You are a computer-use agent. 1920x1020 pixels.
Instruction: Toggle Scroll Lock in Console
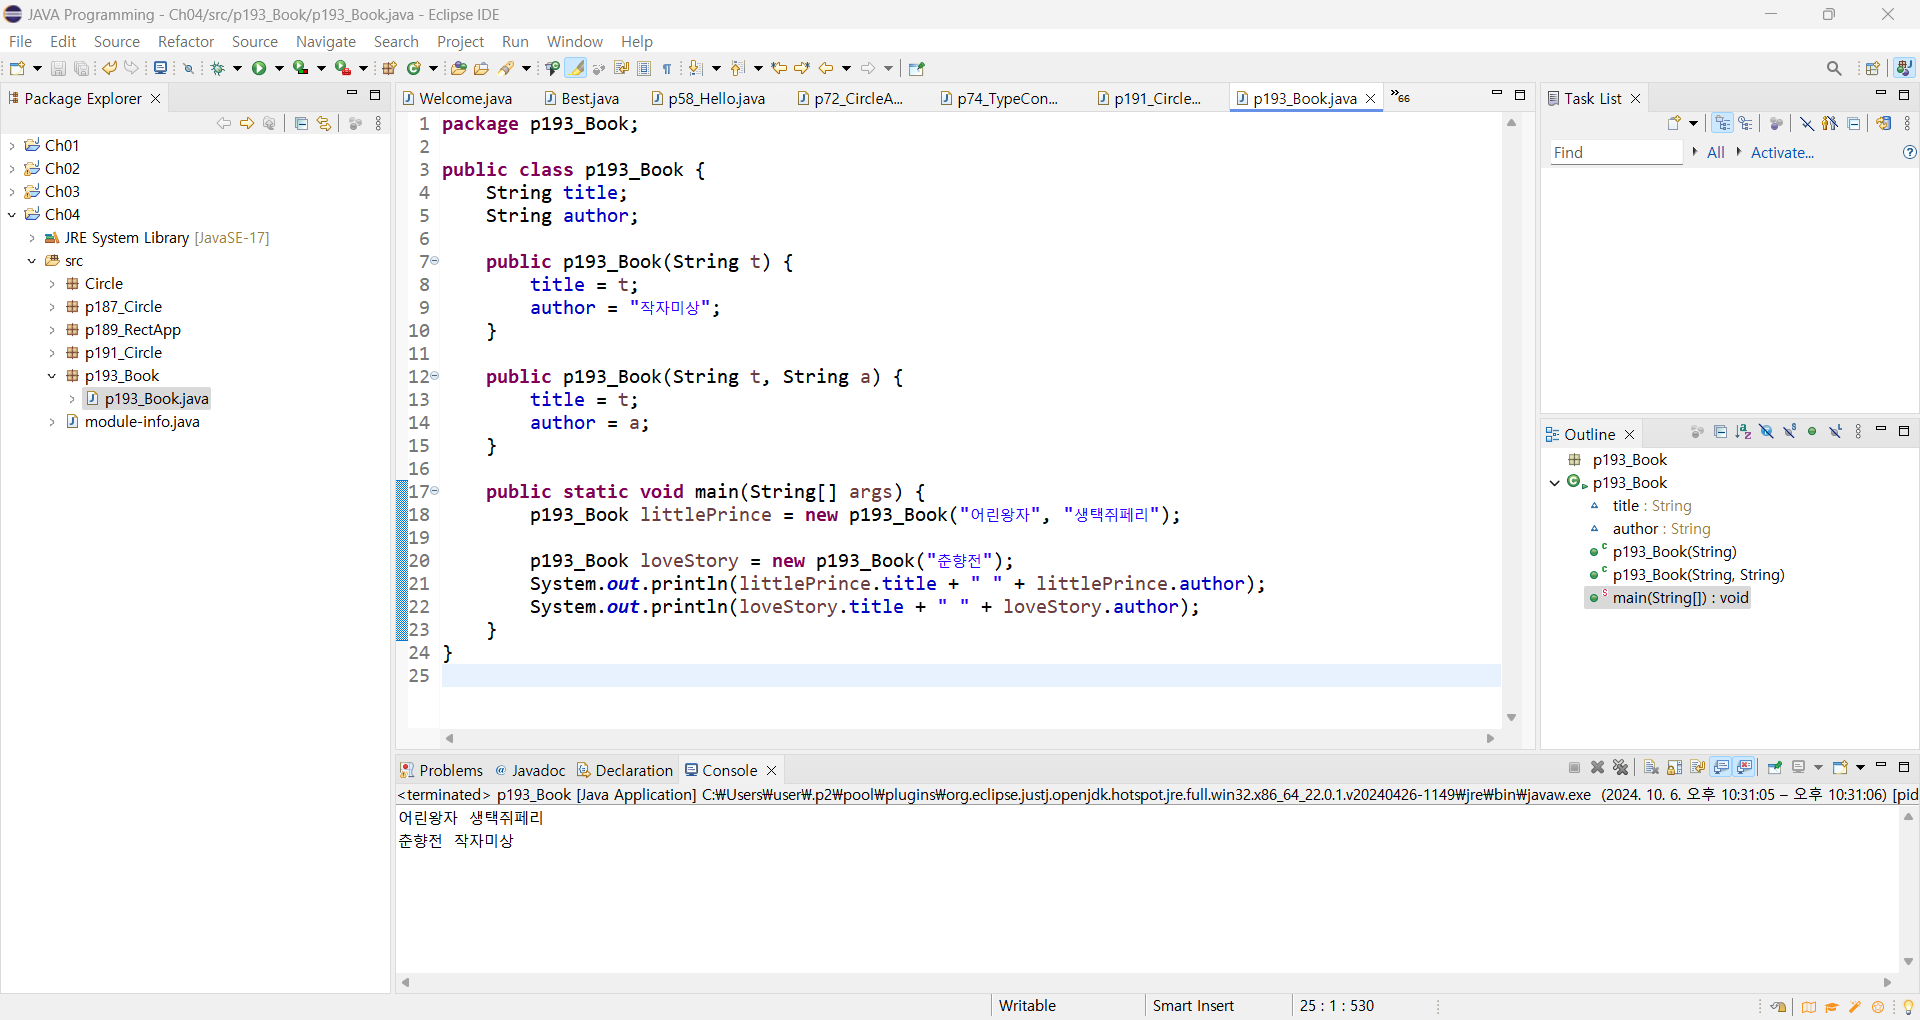pyautogui.click(x=1674, y=767)
